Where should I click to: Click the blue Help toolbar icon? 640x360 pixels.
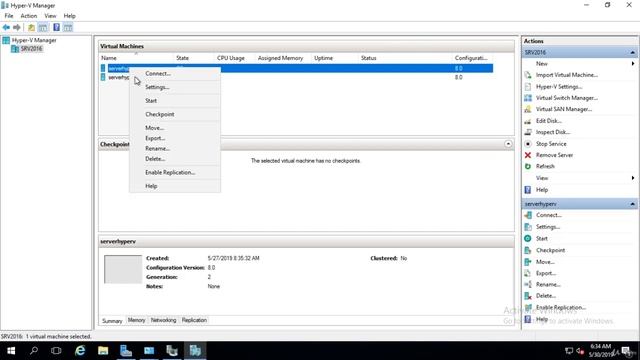point(56,27)
